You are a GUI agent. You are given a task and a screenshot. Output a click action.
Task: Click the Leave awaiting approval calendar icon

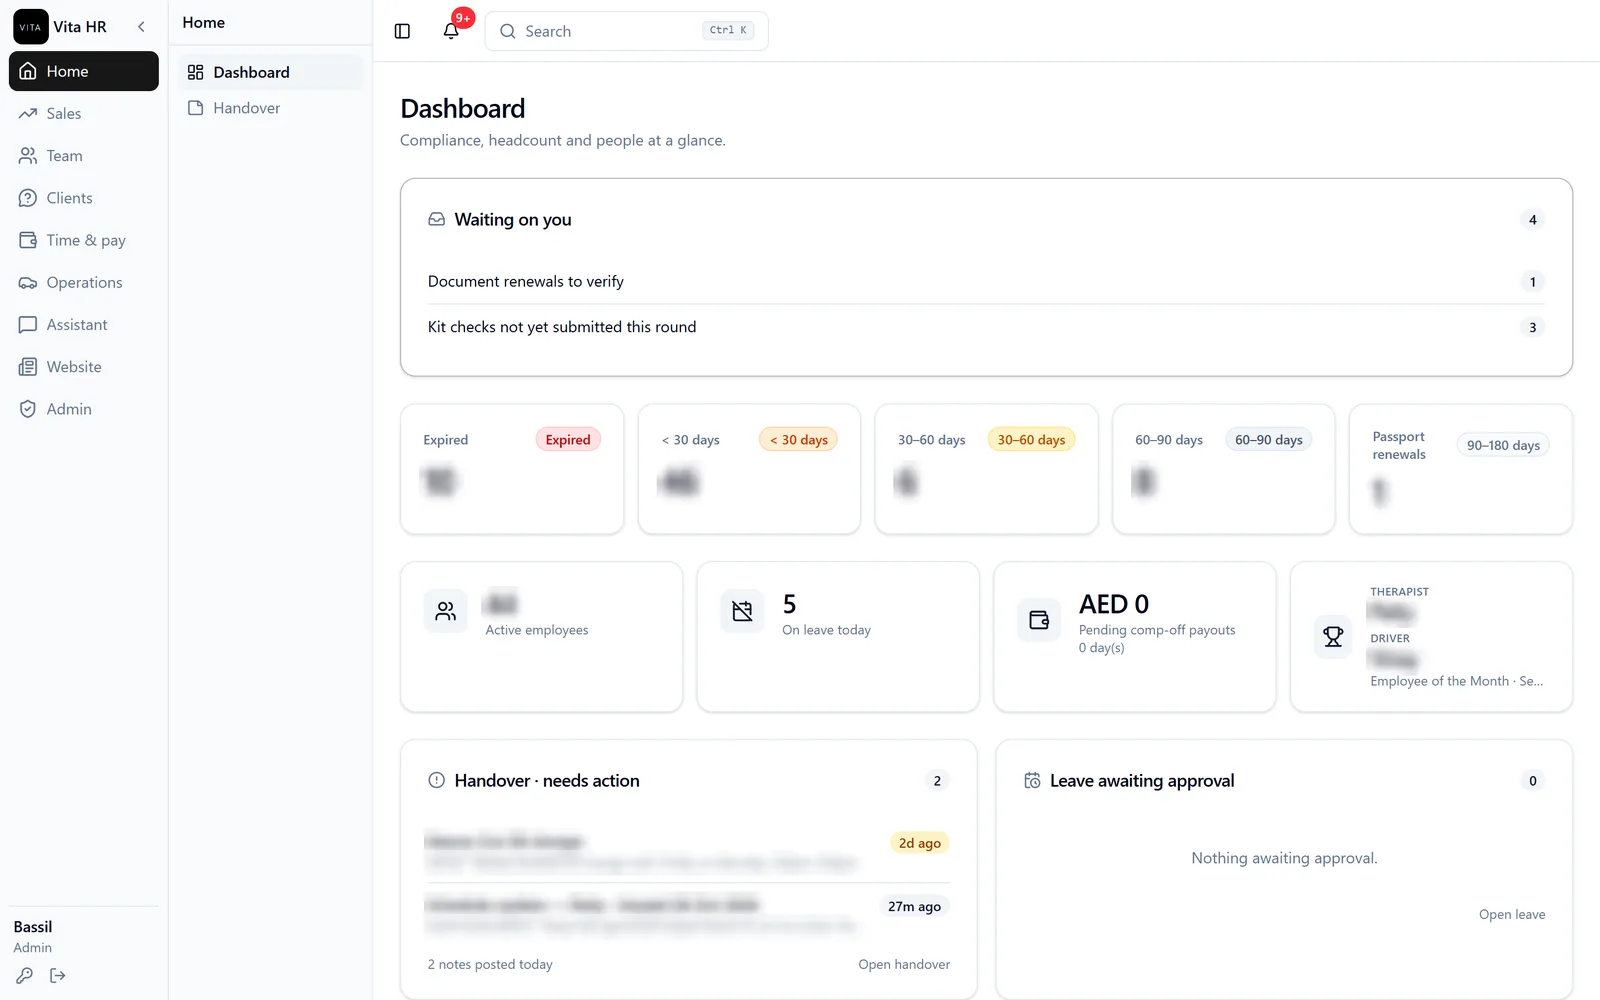(1032, 780)
